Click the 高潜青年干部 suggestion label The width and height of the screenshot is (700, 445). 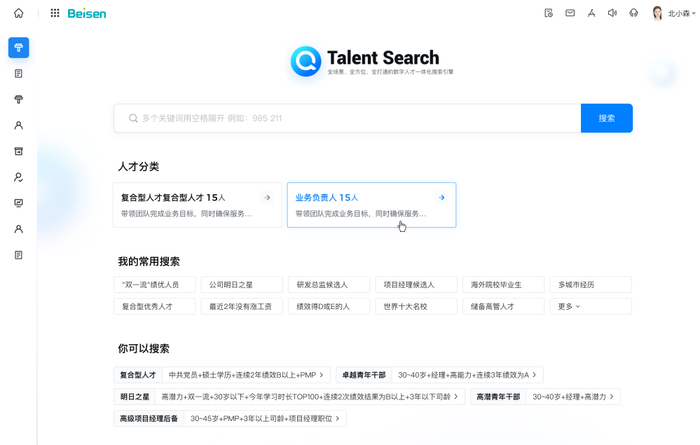[498, 396]
